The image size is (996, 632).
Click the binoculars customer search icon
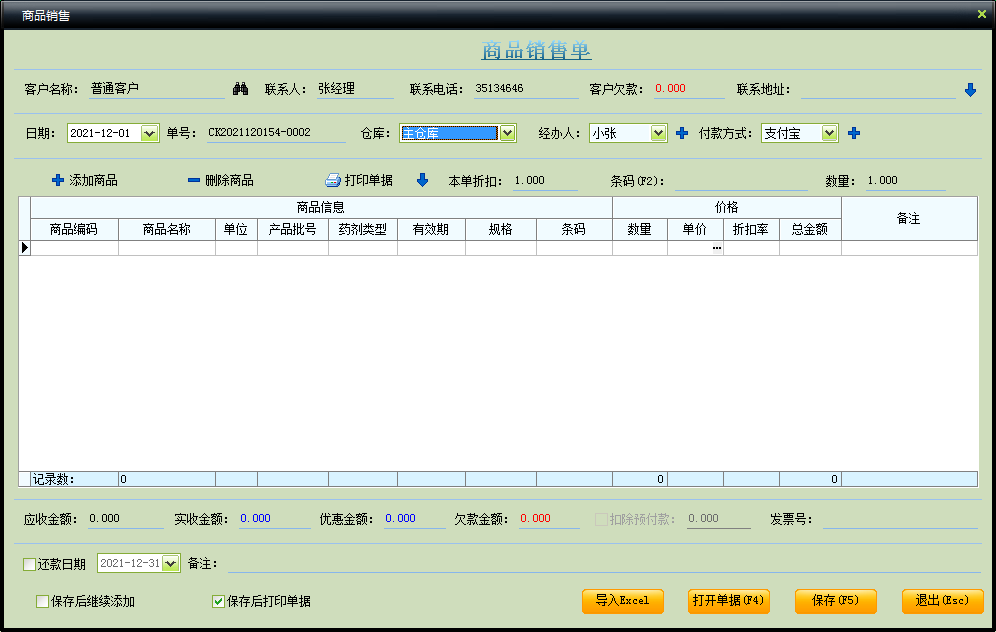click(x=240, y=89)
